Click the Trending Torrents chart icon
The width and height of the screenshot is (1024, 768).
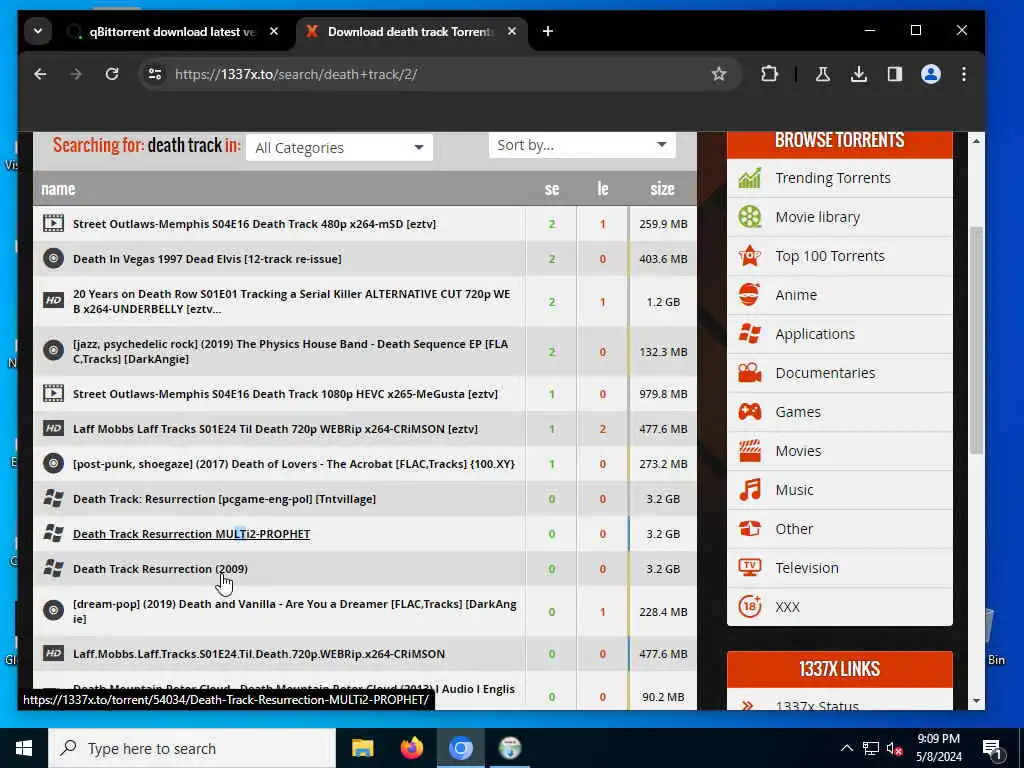750,178
